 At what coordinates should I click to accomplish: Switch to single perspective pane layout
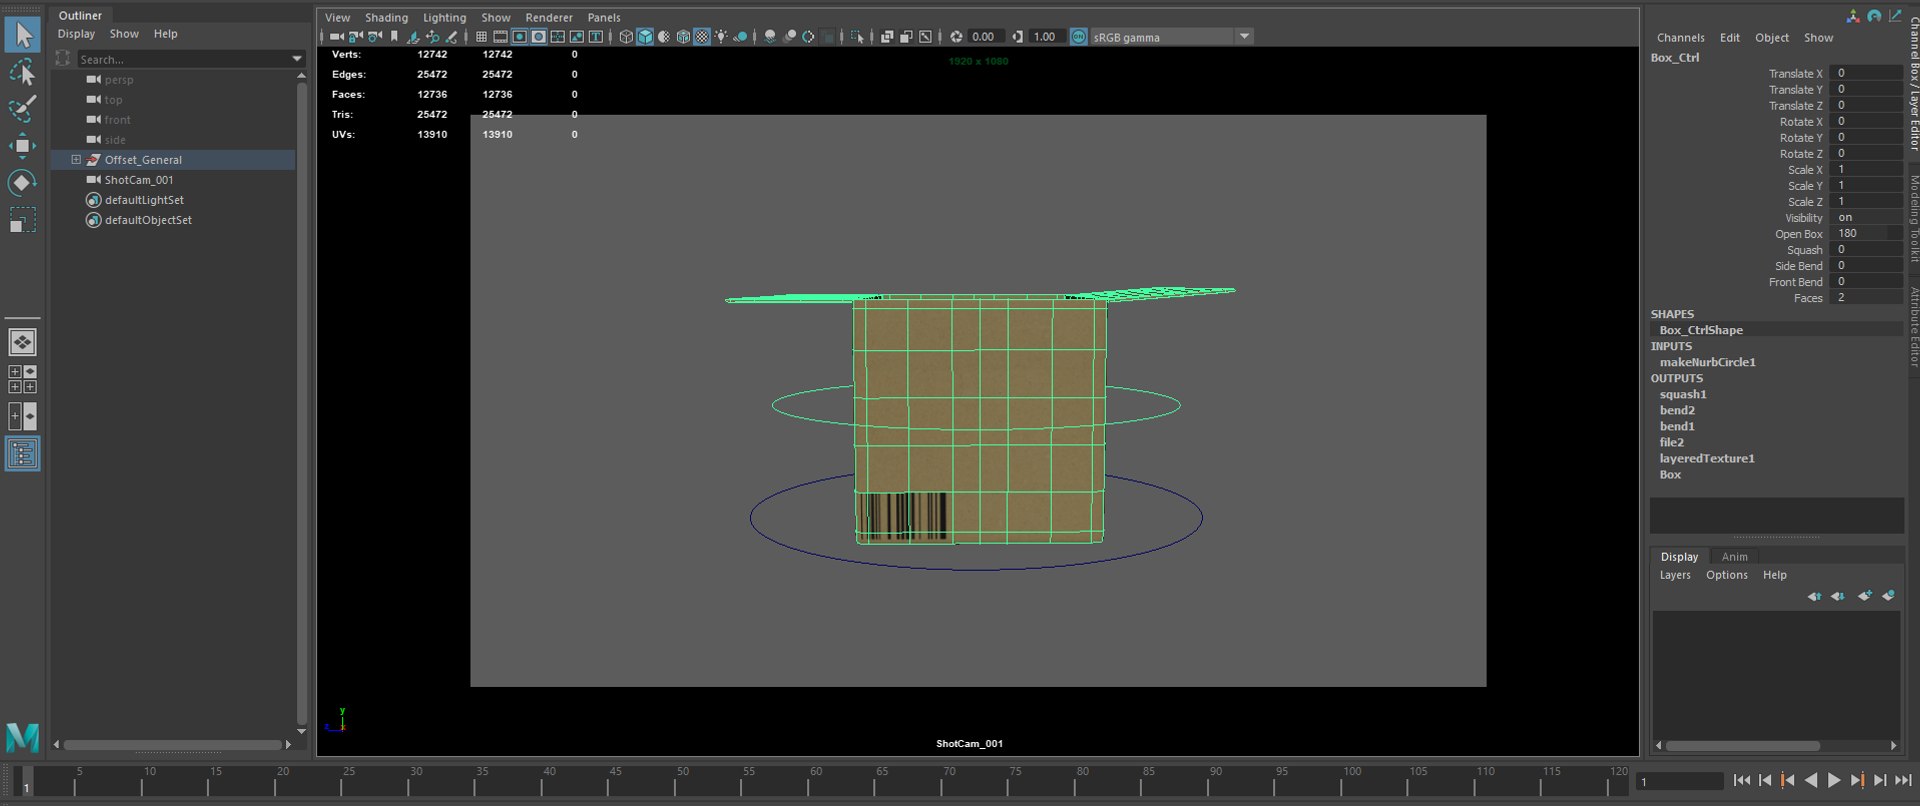pos(22,342)
